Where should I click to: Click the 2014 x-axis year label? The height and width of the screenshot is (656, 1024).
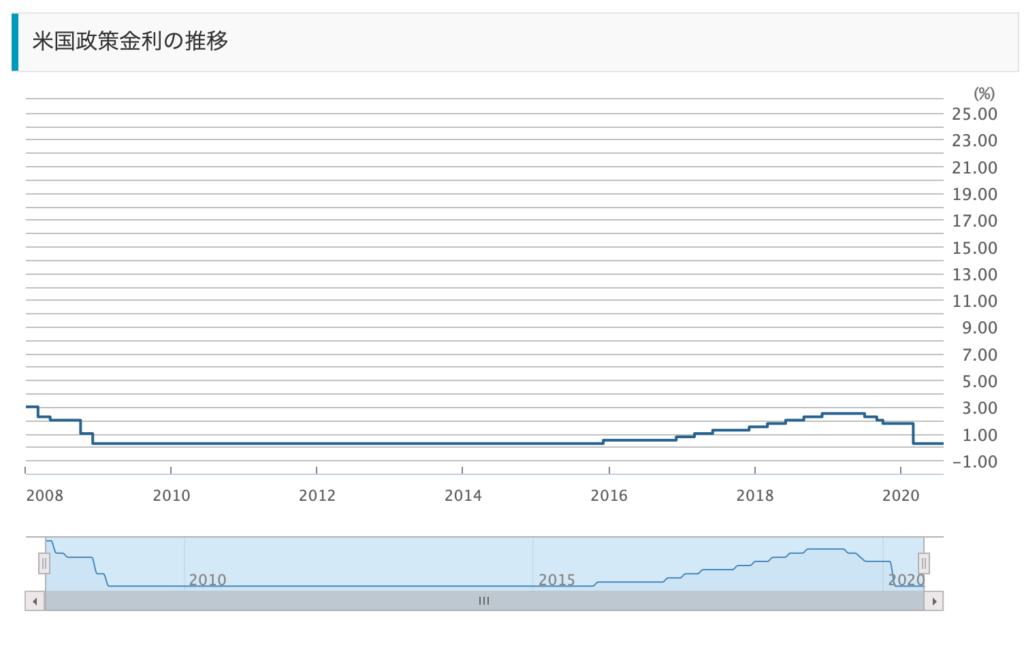[462, 494]
